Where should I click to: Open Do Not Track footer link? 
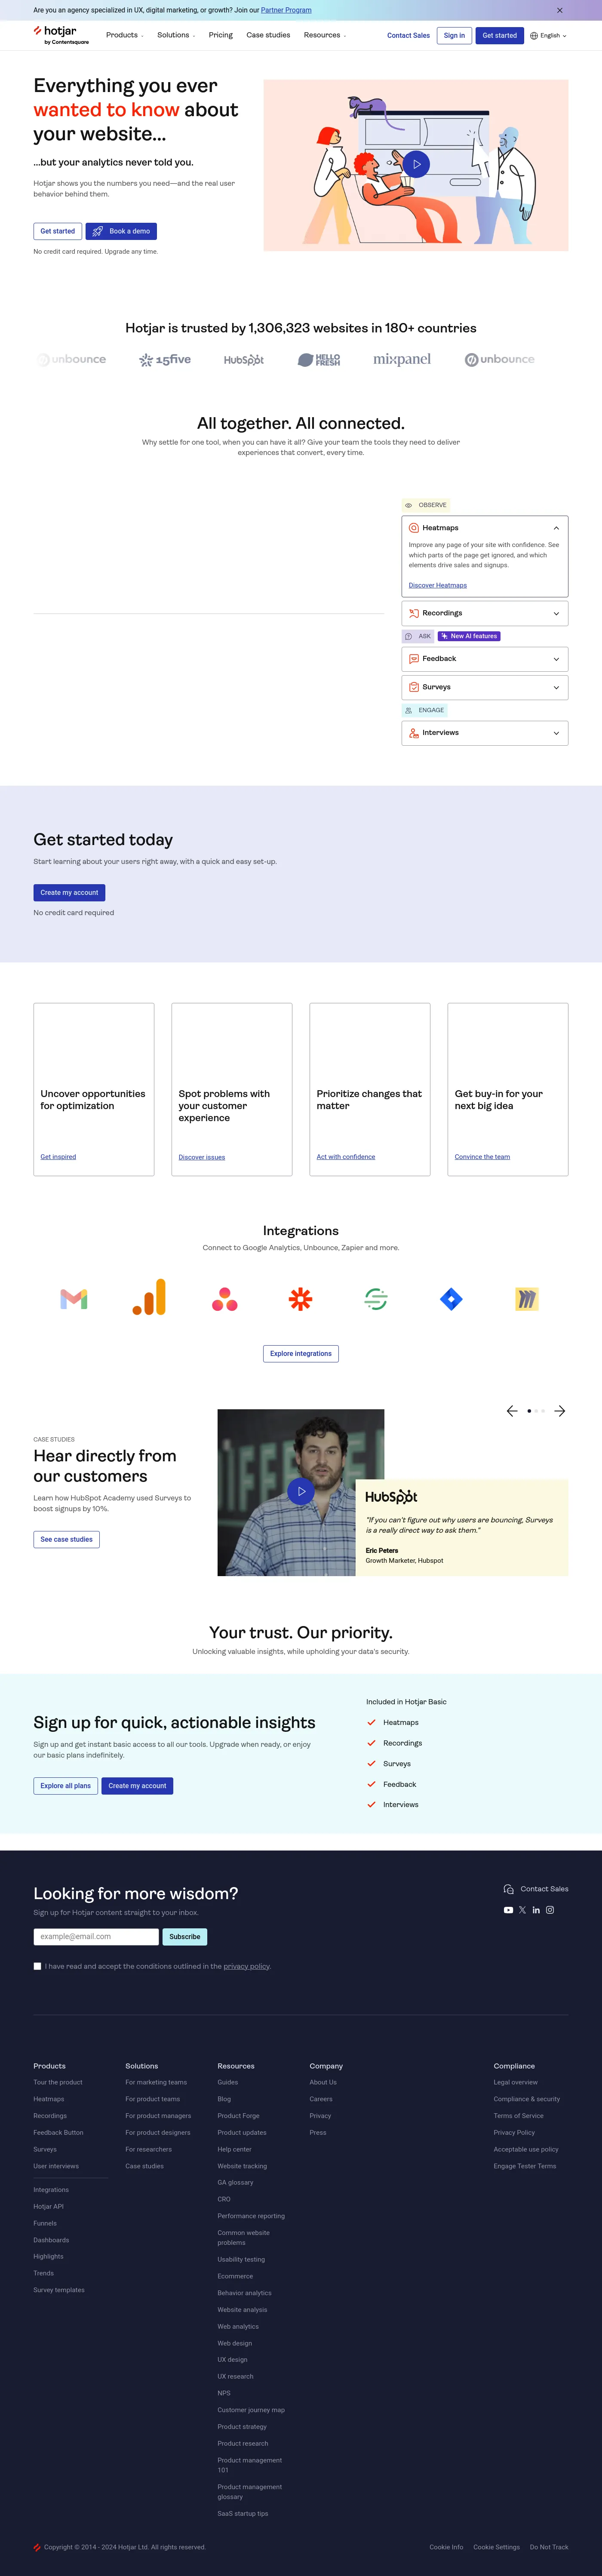549,2547
